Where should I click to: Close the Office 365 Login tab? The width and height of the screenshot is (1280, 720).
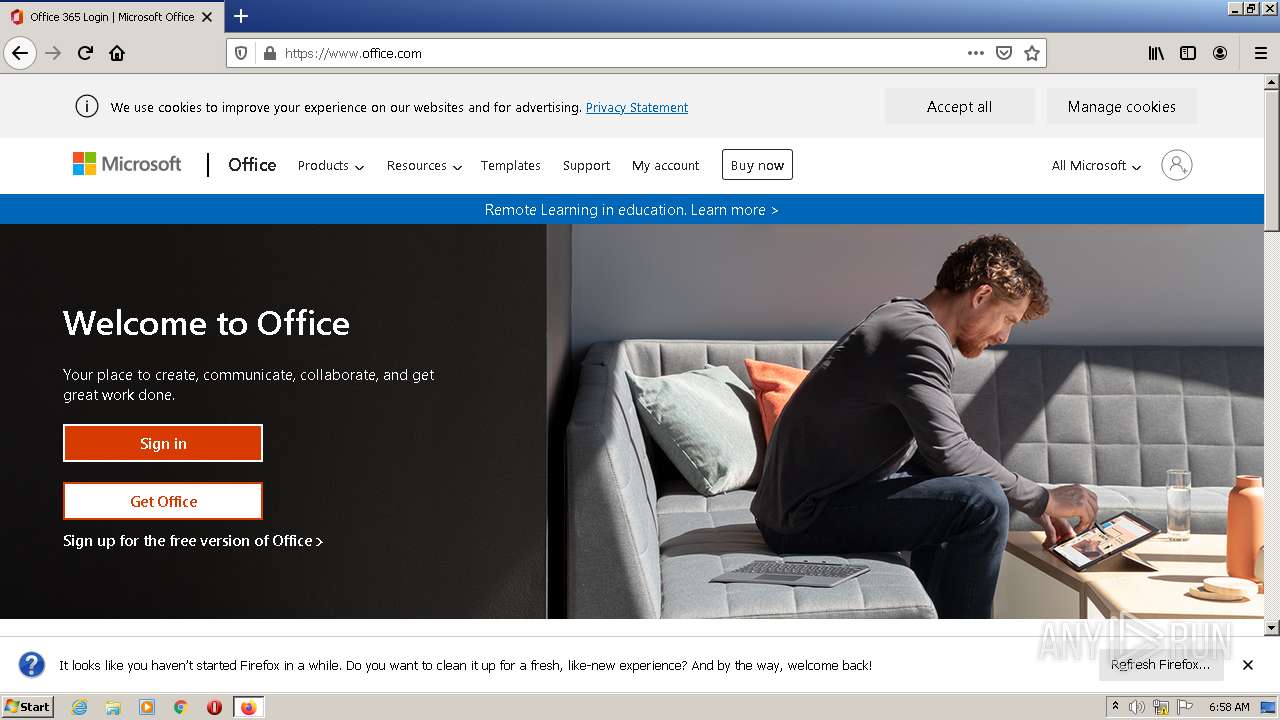pyautogui.click(x=207, y=17)
